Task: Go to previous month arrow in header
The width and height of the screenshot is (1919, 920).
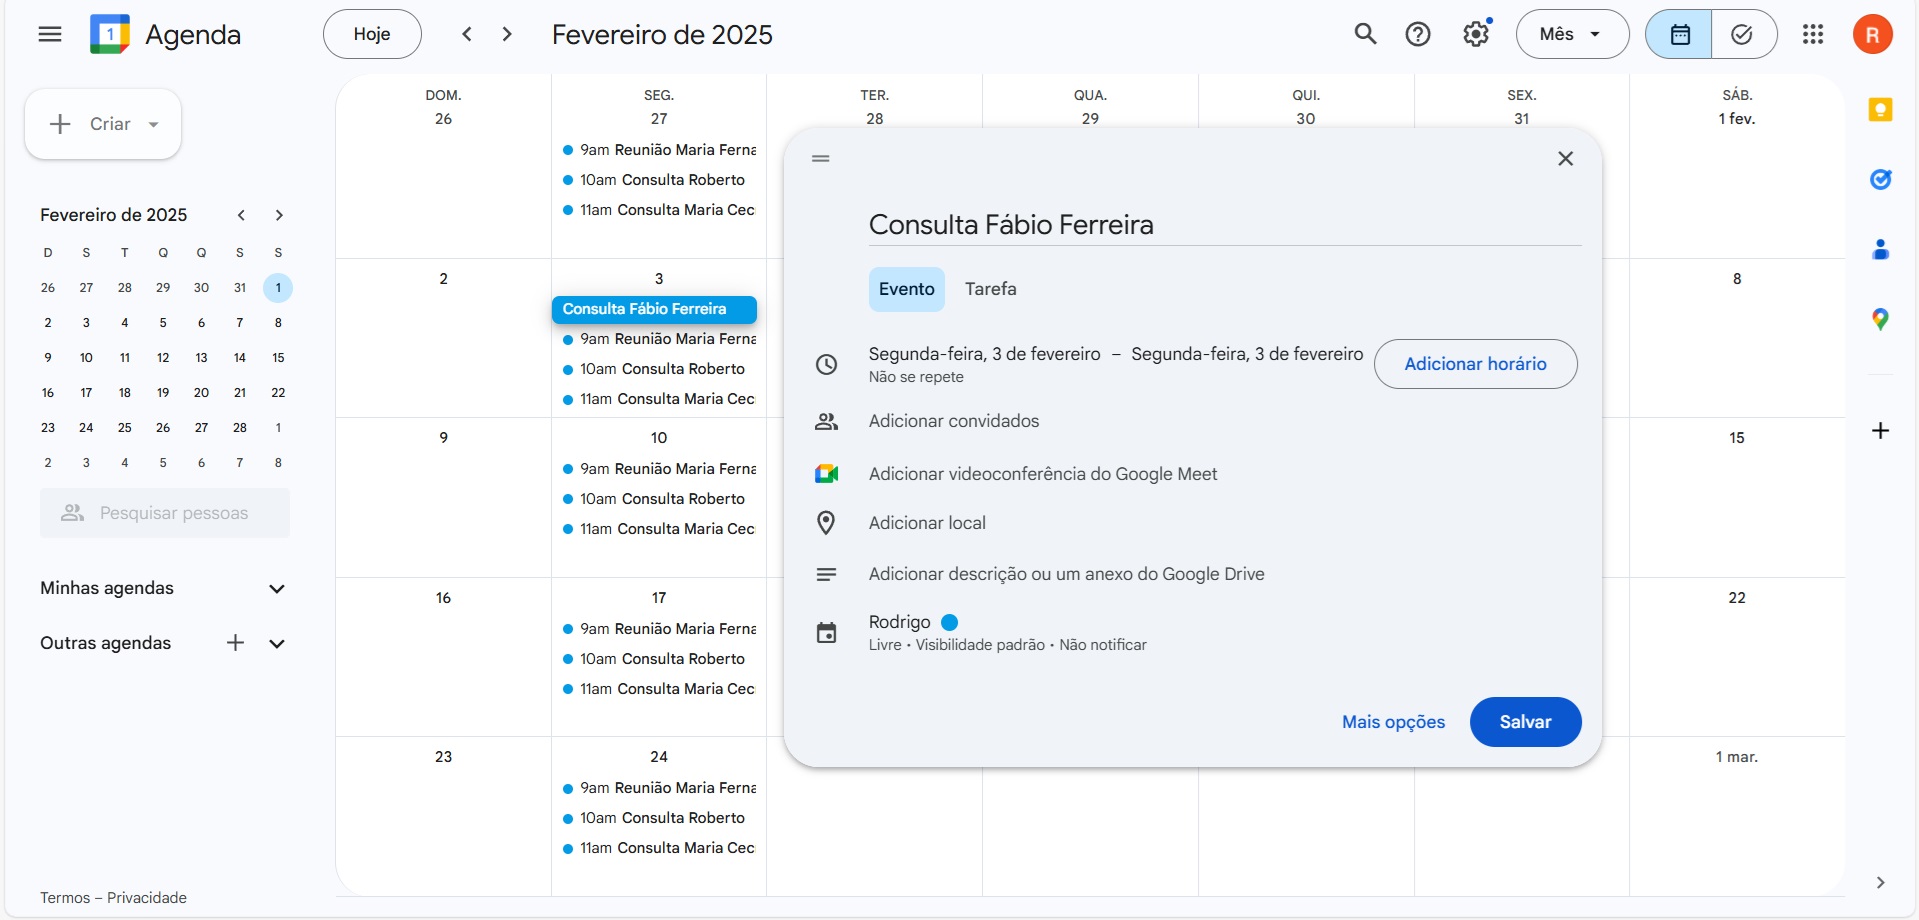Action: [x=467, y=34]
